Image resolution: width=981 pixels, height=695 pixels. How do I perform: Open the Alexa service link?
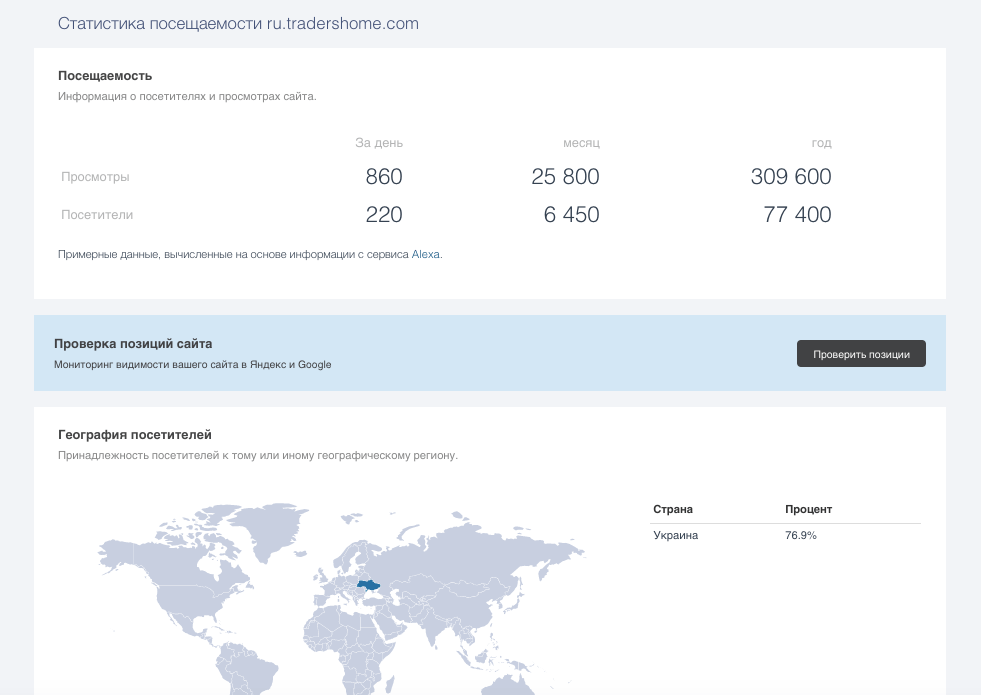(x=425, y=255)
